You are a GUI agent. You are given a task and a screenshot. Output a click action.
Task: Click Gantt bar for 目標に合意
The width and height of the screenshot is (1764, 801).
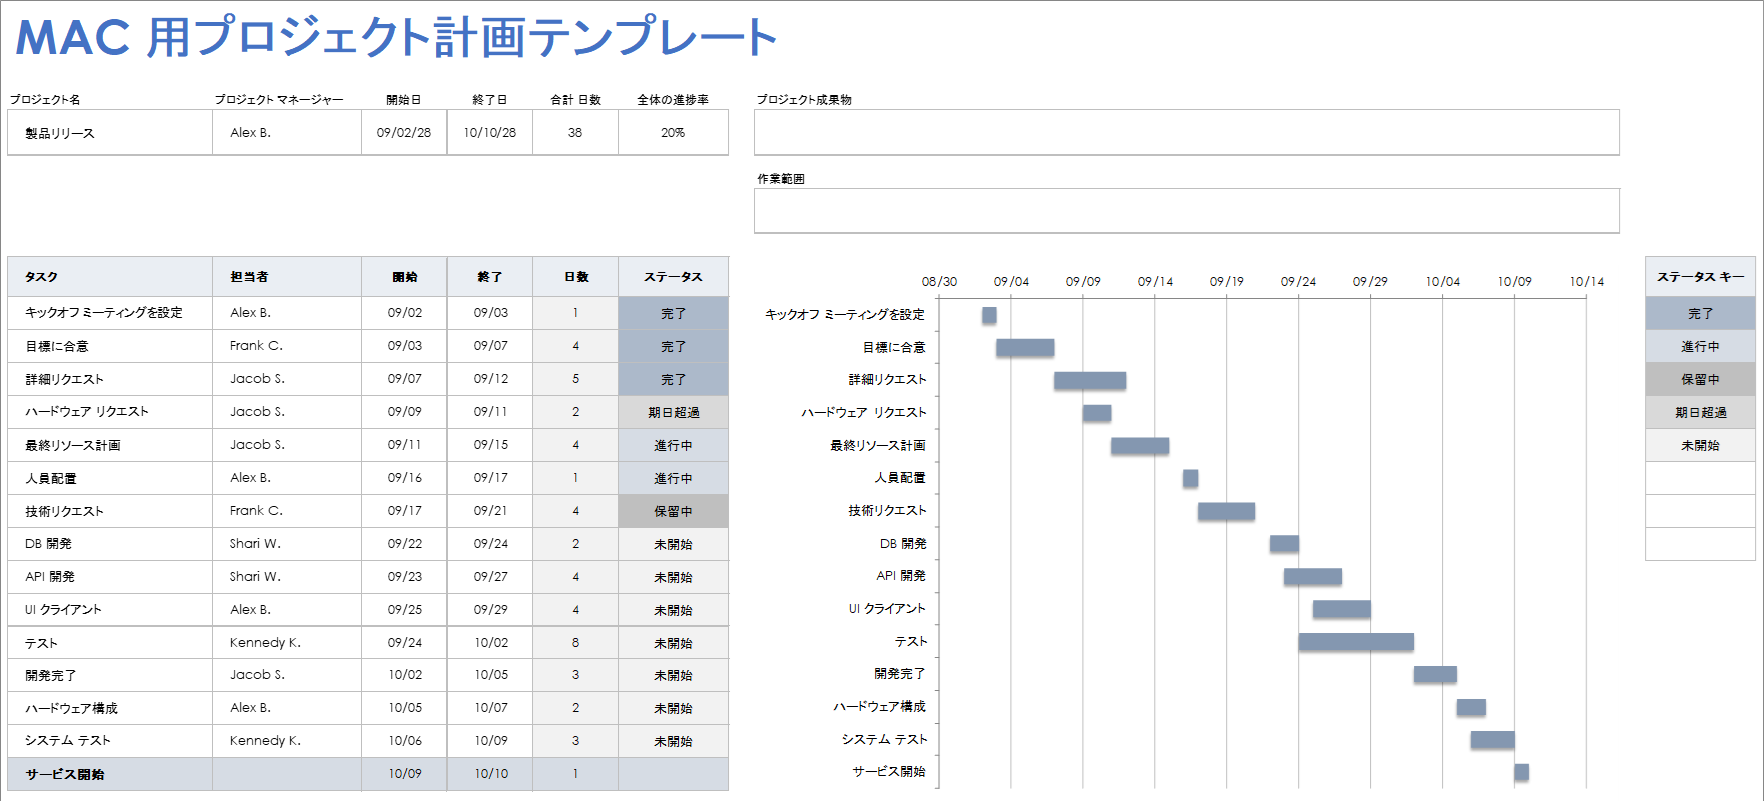[x=1025, y=348]
